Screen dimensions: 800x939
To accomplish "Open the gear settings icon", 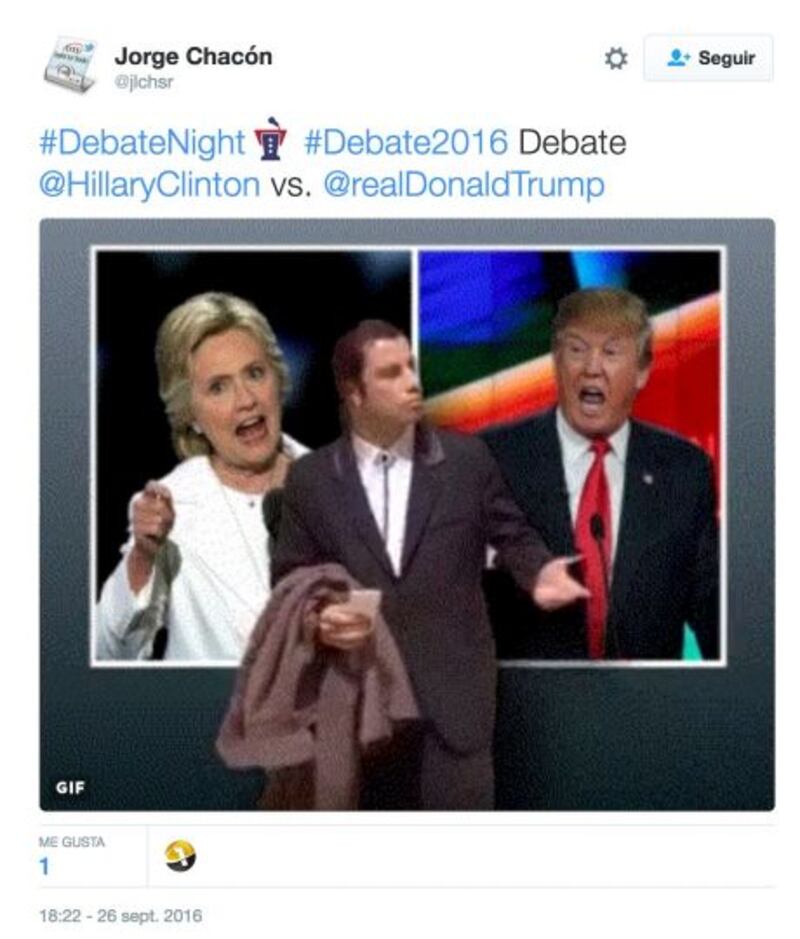I will (x=616, y=58).
